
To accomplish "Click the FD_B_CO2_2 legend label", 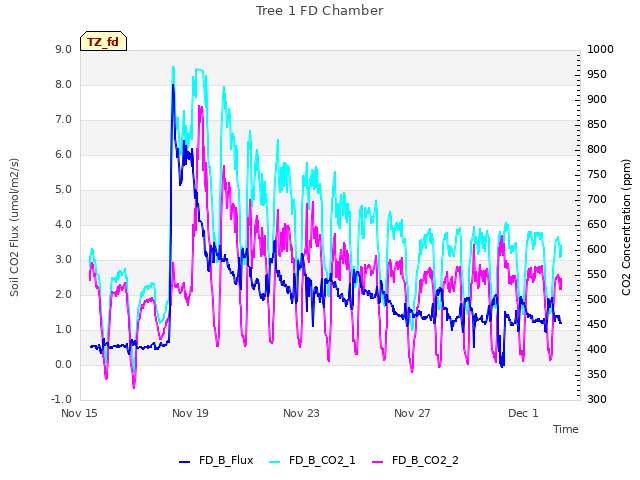I will pyautogui.click(x=425, y=460).
